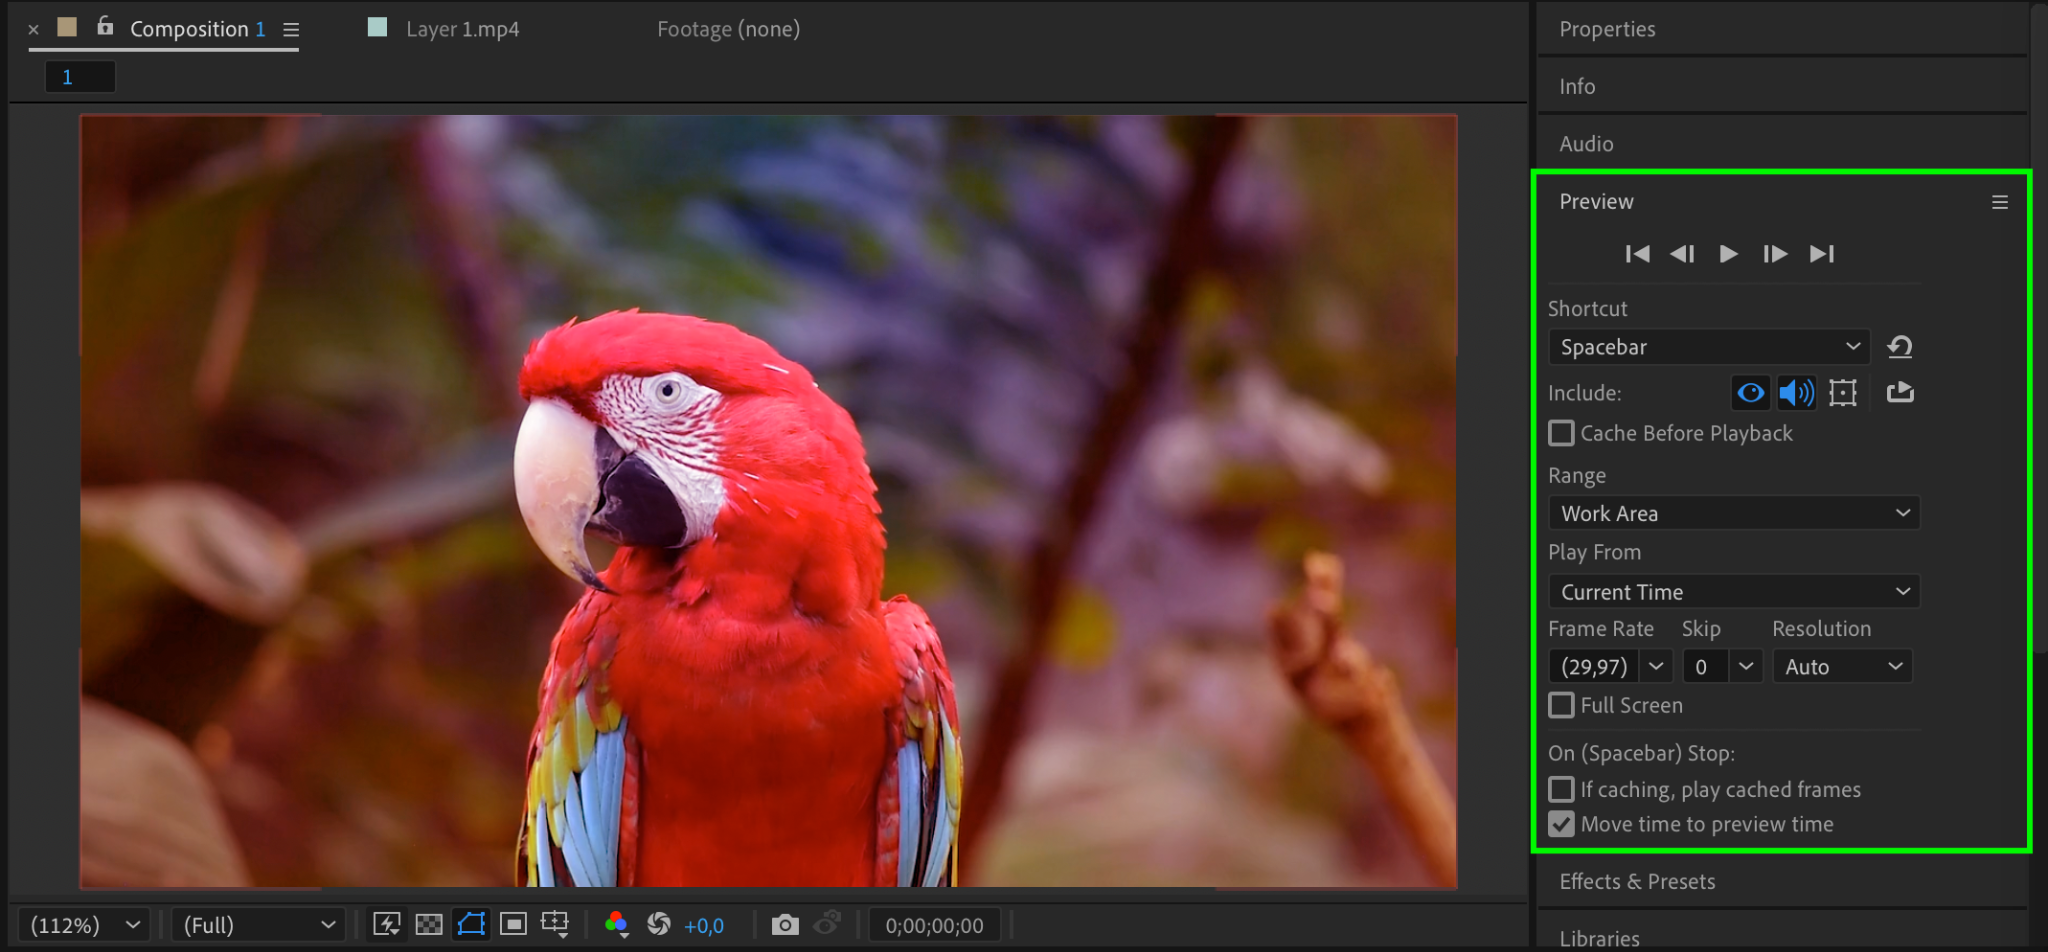Screen dimensions: 2048x952
Task: Uncheck Move time to preview time
Action: pos(1561,825)
